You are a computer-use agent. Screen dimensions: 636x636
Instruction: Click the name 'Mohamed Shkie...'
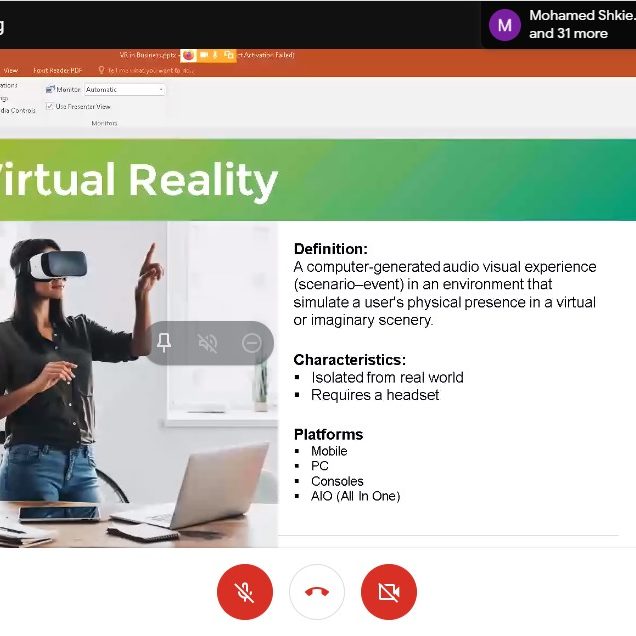(582, 15)
